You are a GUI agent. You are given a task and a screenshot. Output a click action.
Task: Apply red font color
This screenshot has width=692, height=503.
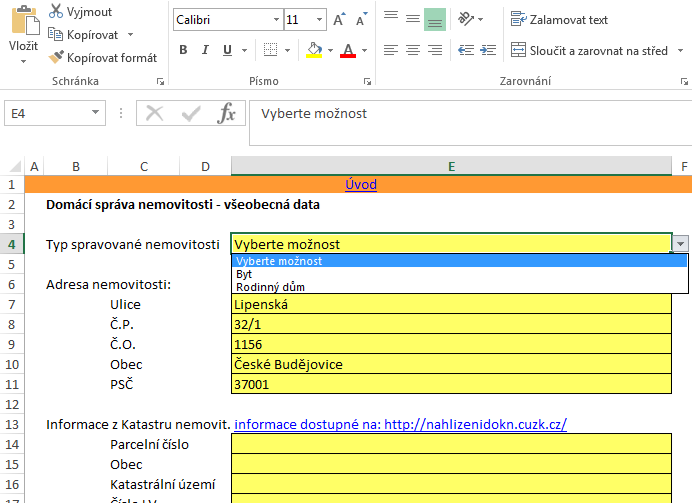(x=348, y=50)
